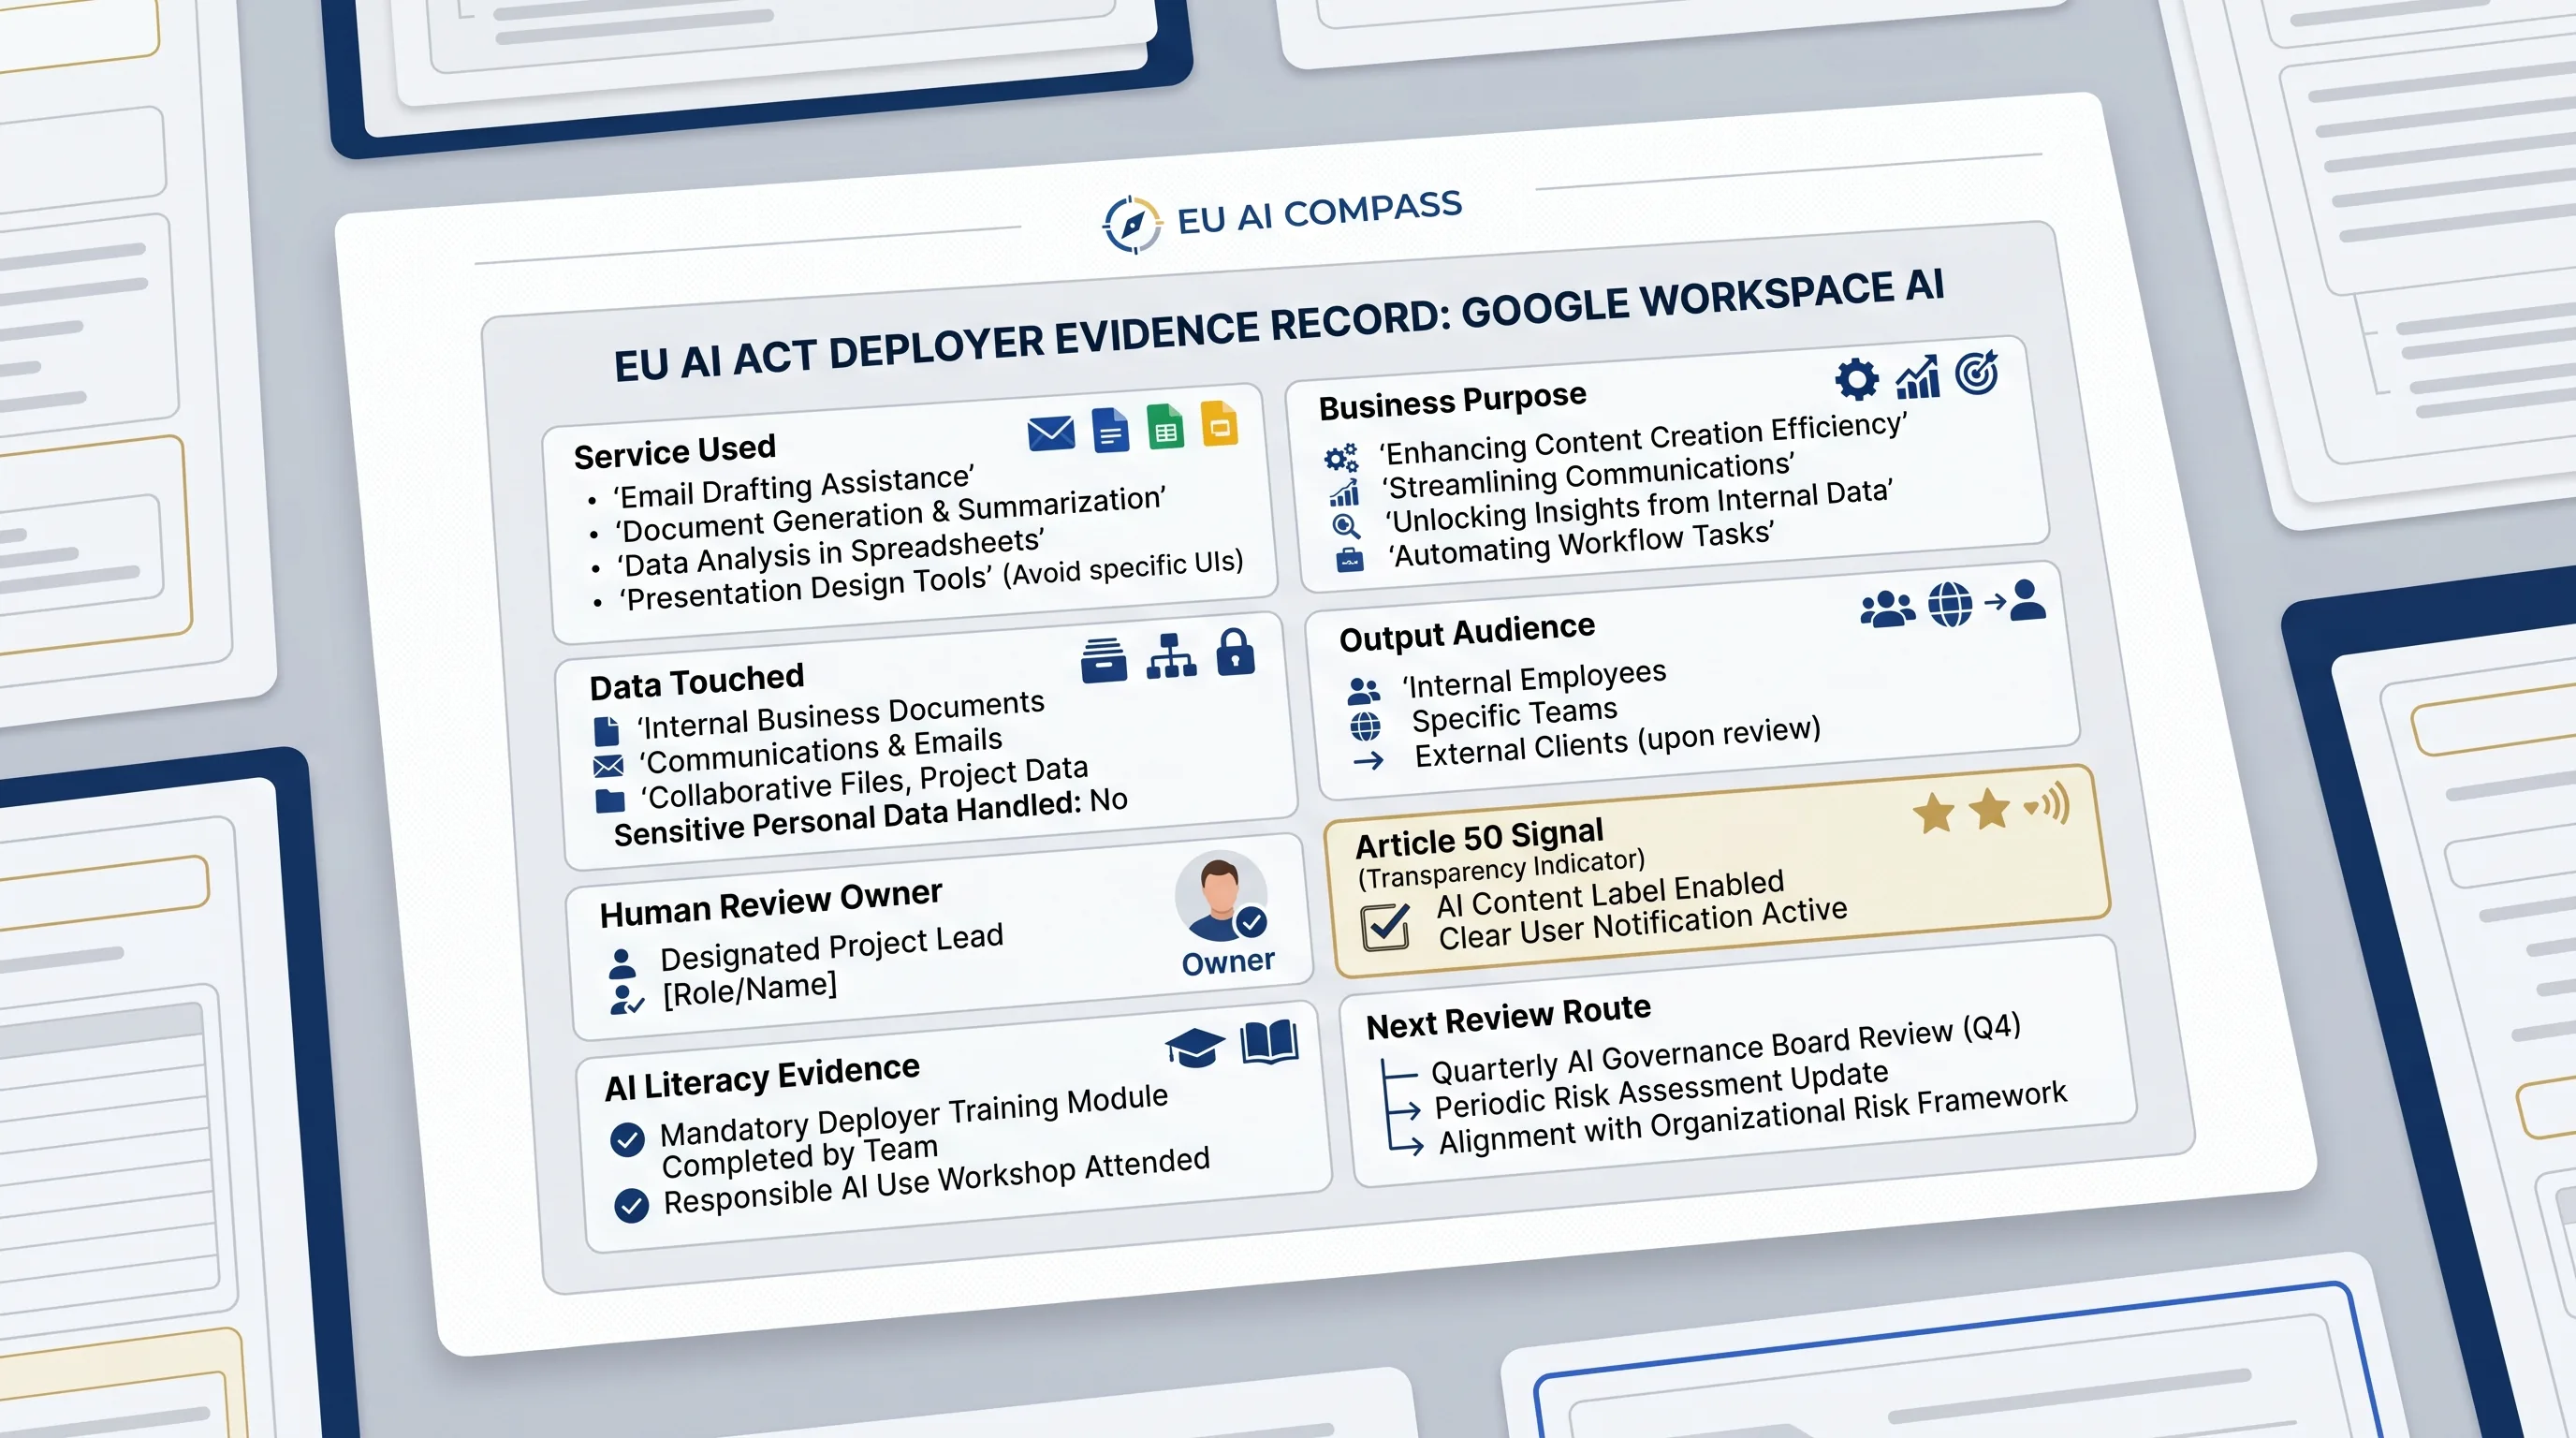
Task: Click the file drawer icon in Data Touched
Action: pos(1104,661)
